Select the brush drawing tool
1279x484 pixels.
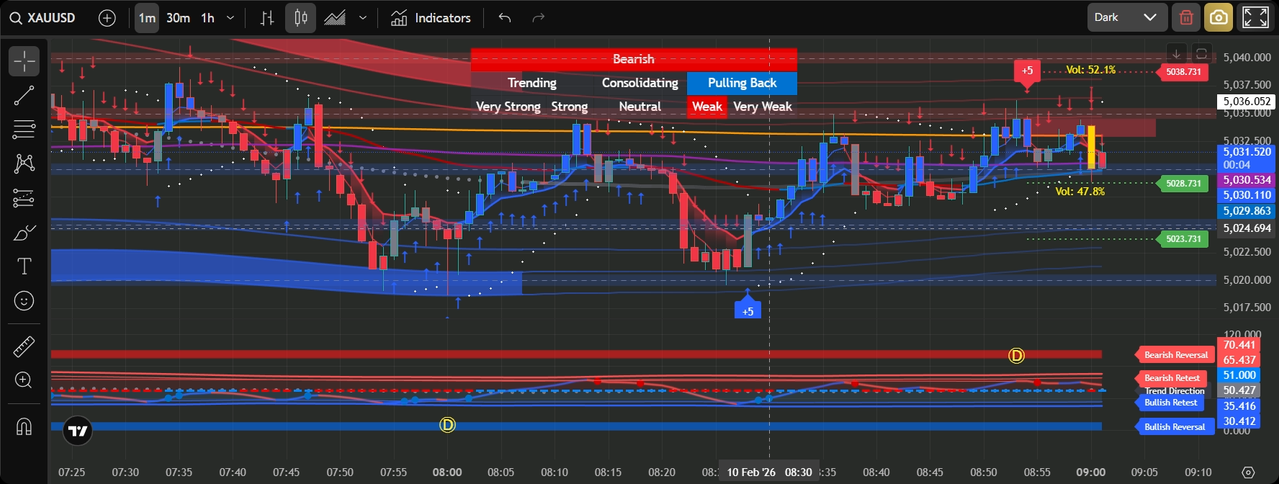24,233
